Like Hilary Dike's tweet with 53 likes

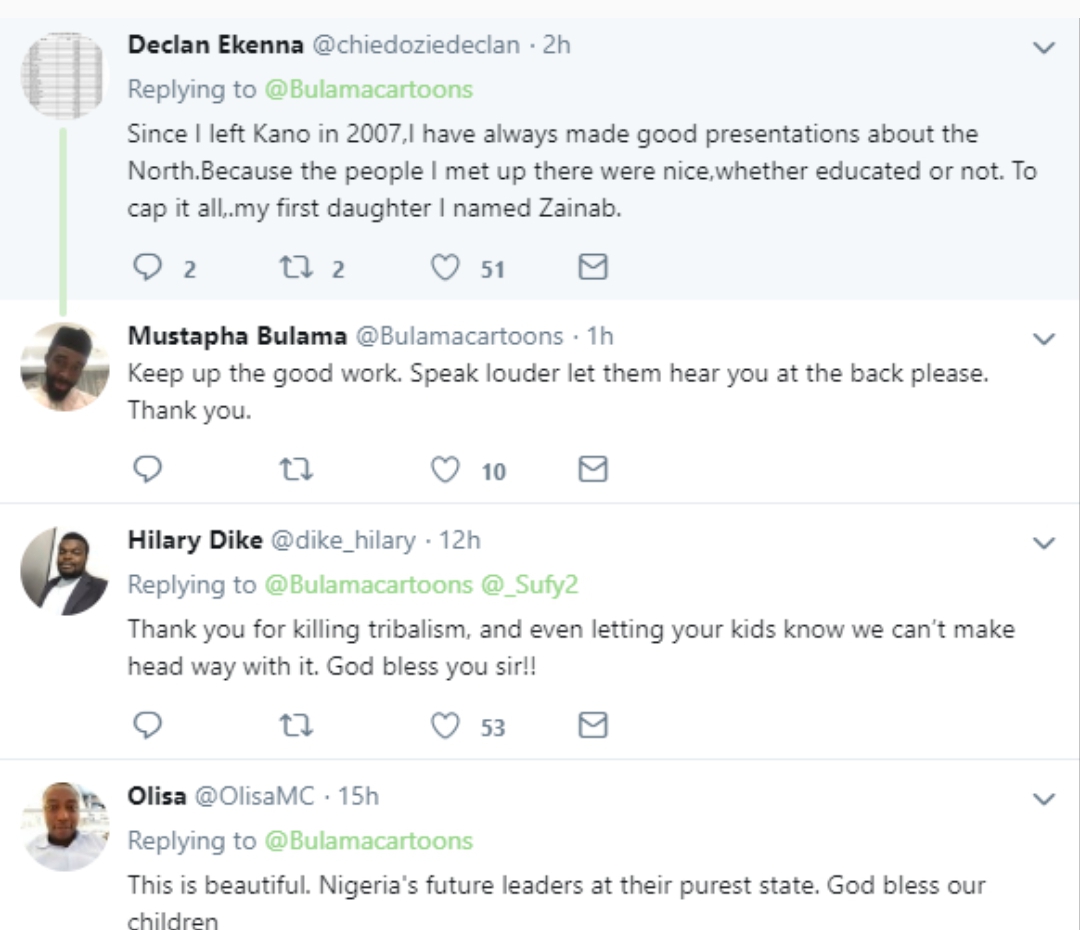click(x=445, y=725)
